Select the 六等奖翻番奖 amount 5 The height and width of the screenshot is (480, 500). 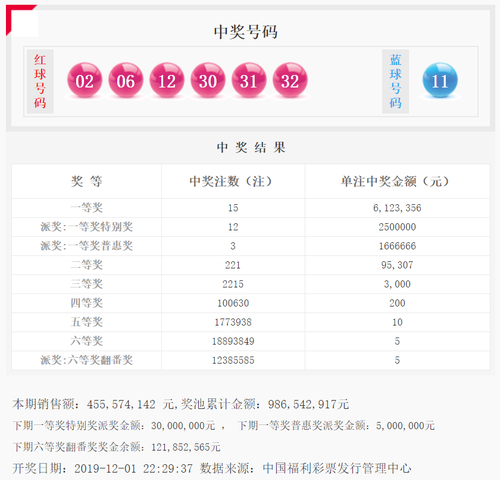tap(397, 360)
